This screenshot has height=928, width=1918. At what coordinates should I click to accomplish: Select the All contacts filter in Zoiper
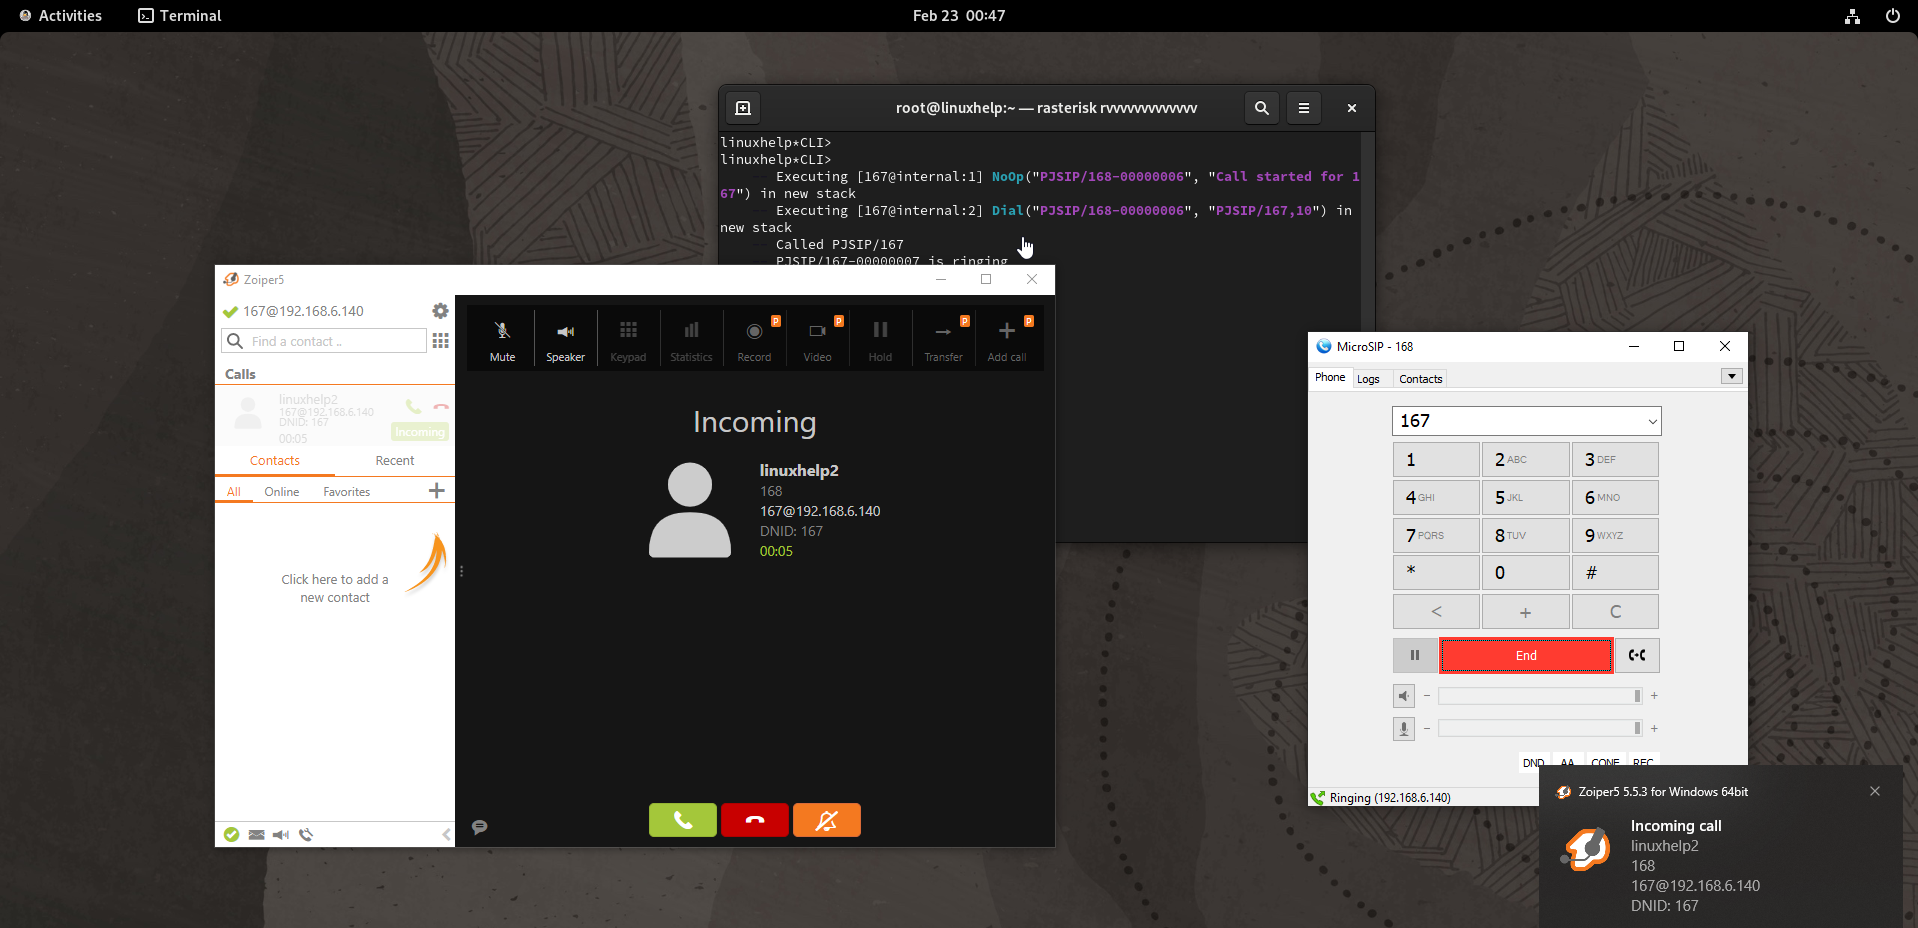[234, 491]
